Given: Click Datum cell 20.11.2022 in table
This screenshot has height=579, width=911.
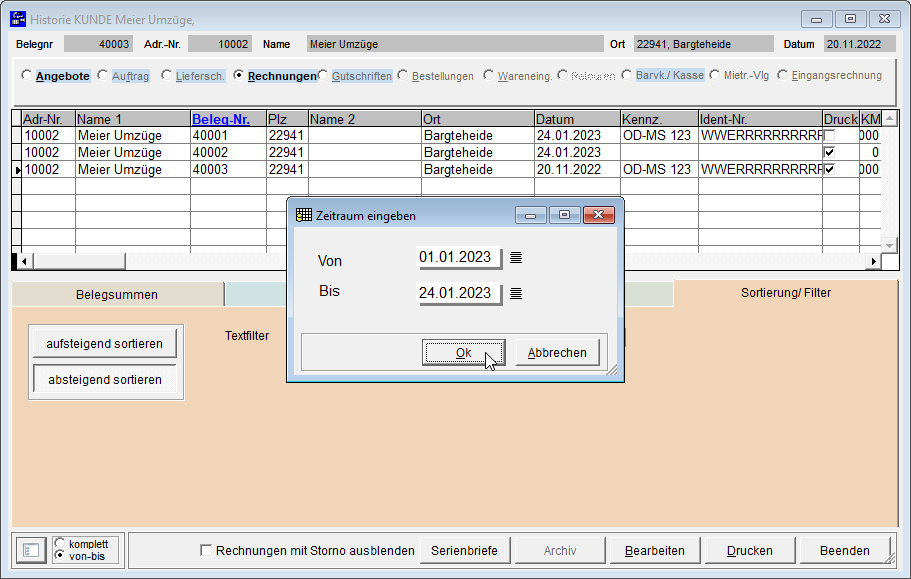Looking at the screenshot, I should pyautogui.click(x=578, y=169).
